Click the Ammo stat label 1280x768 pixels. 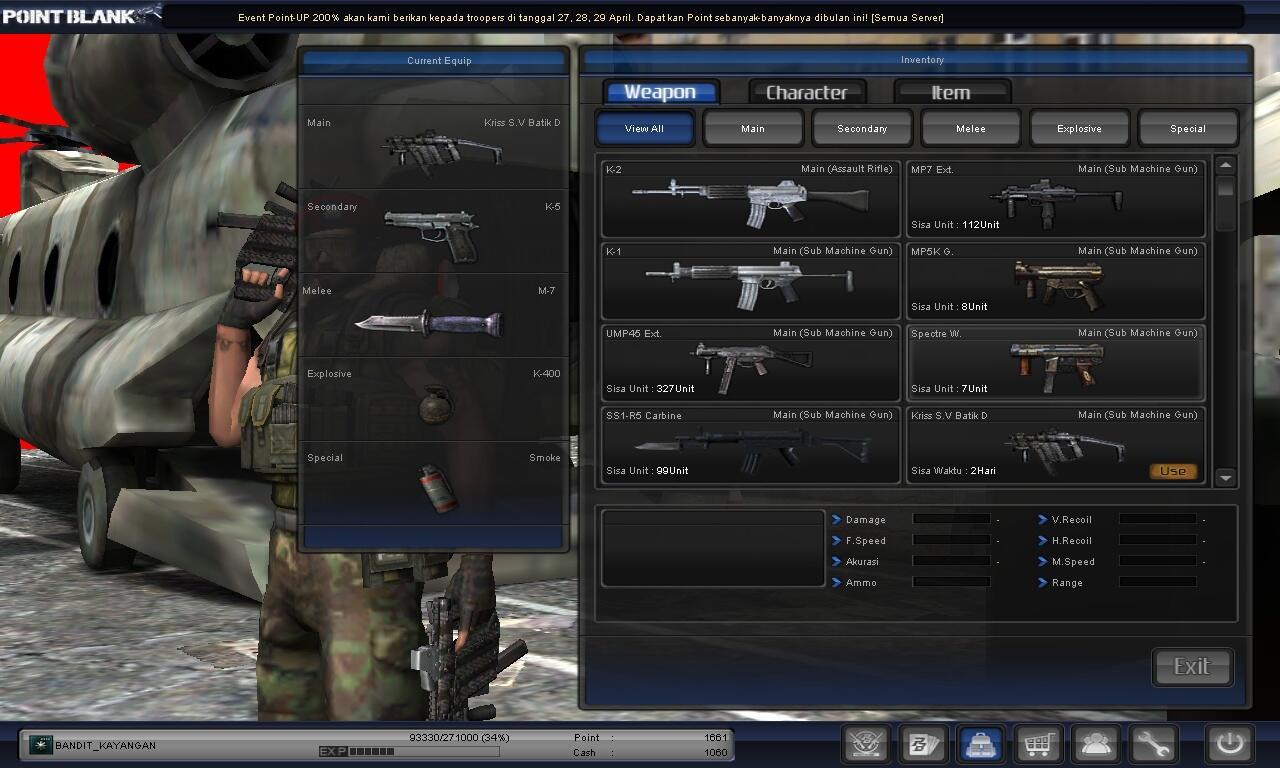(861, 583)
